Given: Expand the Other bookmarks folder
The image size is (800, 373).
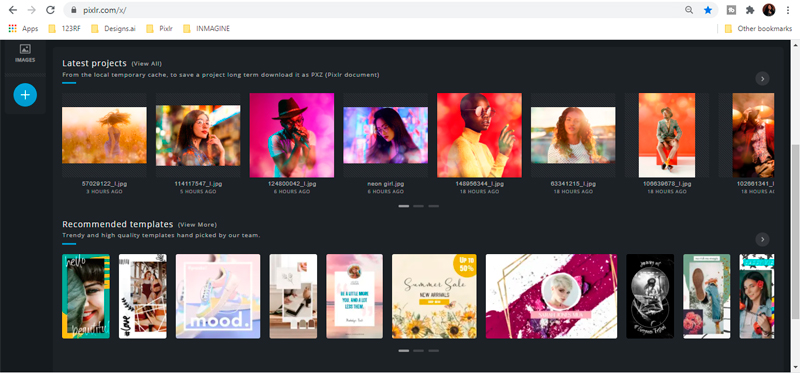Looking at the screenshot, I should click(758, 29).
